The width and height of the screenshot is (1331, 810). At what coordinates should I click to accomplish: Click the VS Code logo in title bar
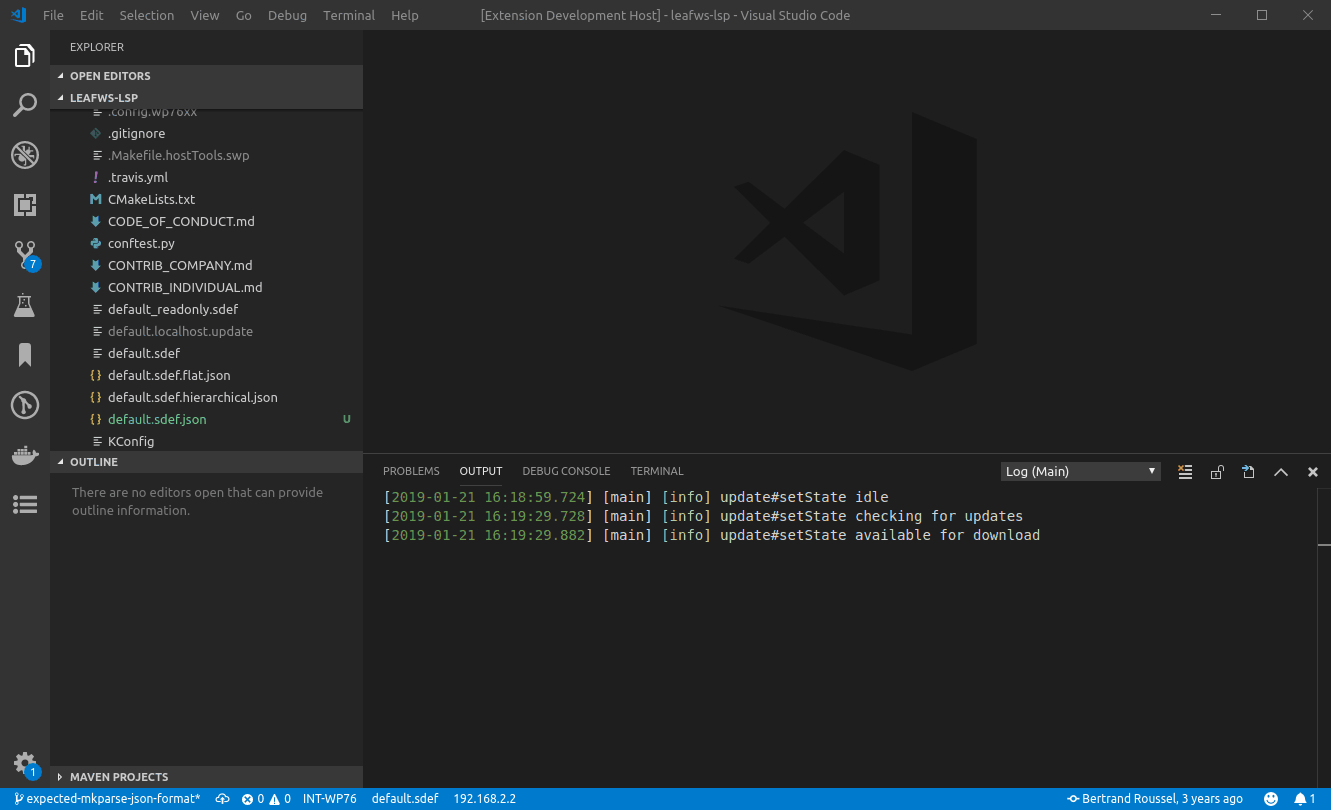click(x=18, y=15)
